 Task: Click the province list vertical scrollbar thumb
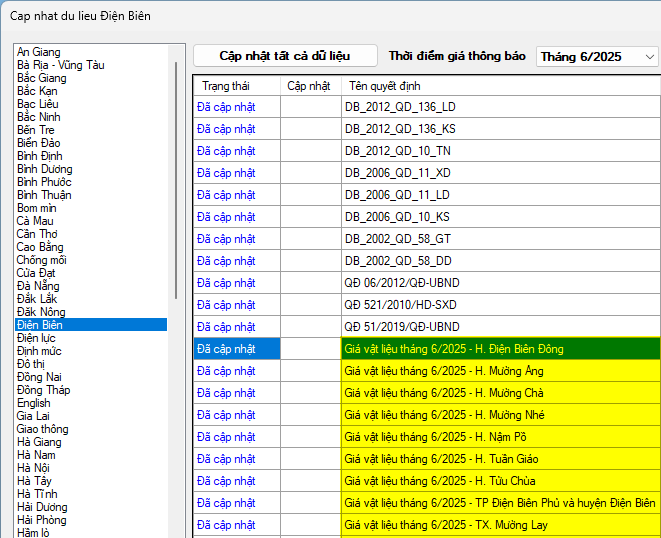tap(176, 180)
